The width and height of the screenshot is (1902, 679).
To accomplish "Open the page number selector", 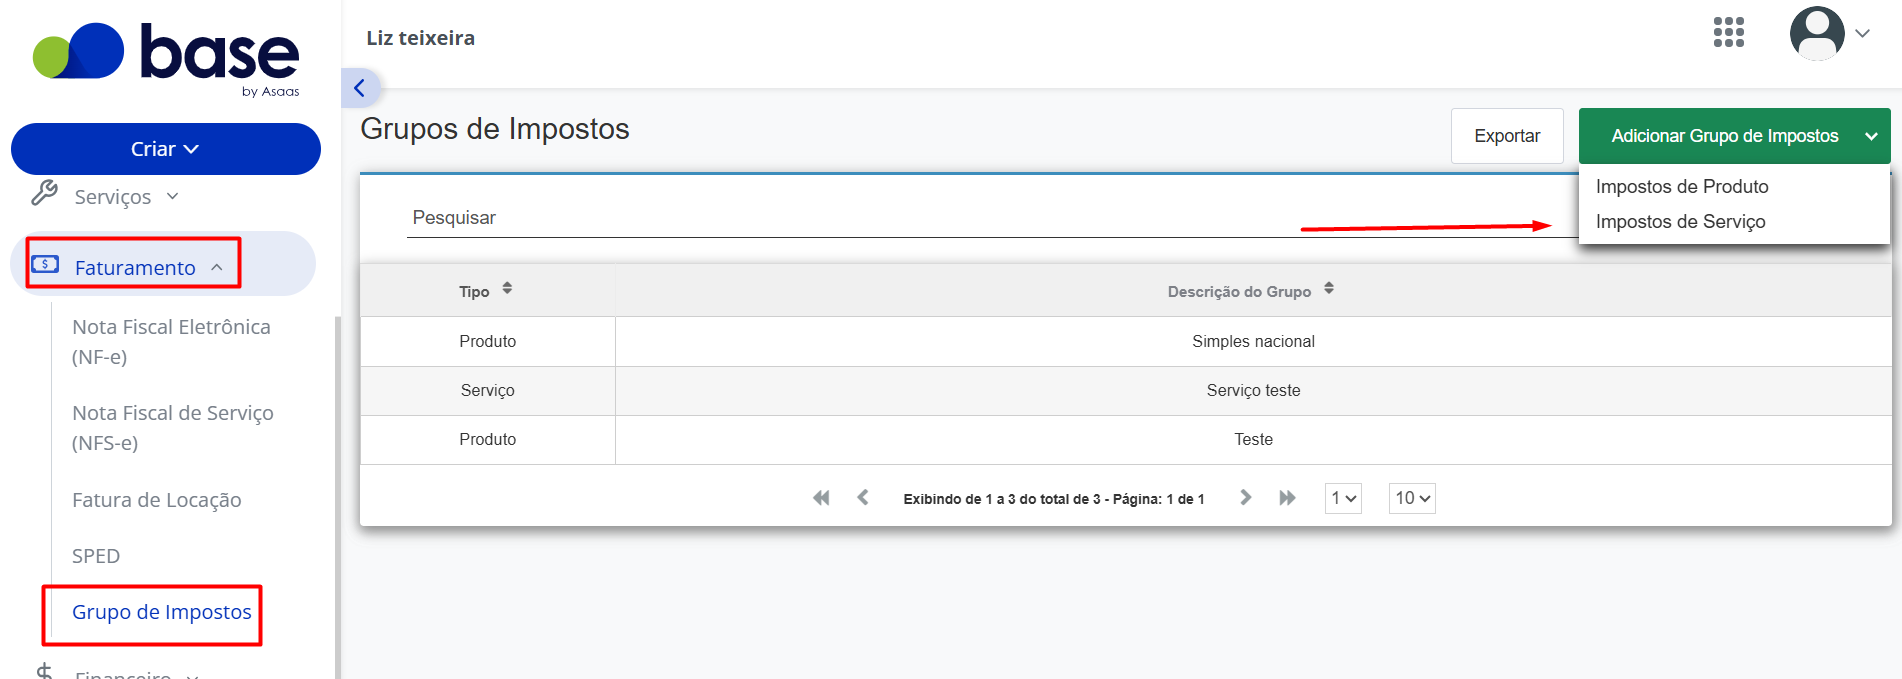I will (x=1343, y=498).
